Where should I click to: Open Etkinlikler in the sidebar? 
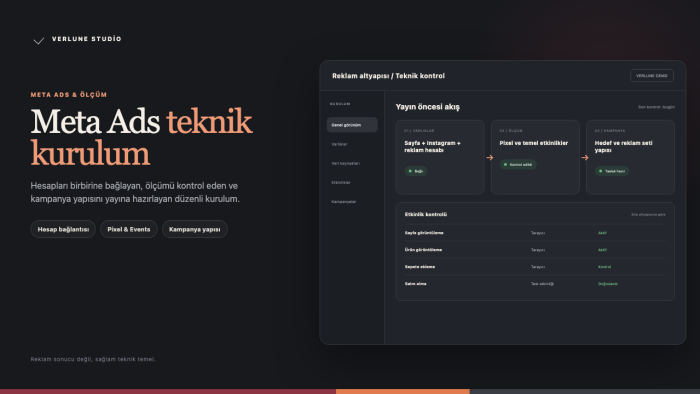click(x=341, y=182)
